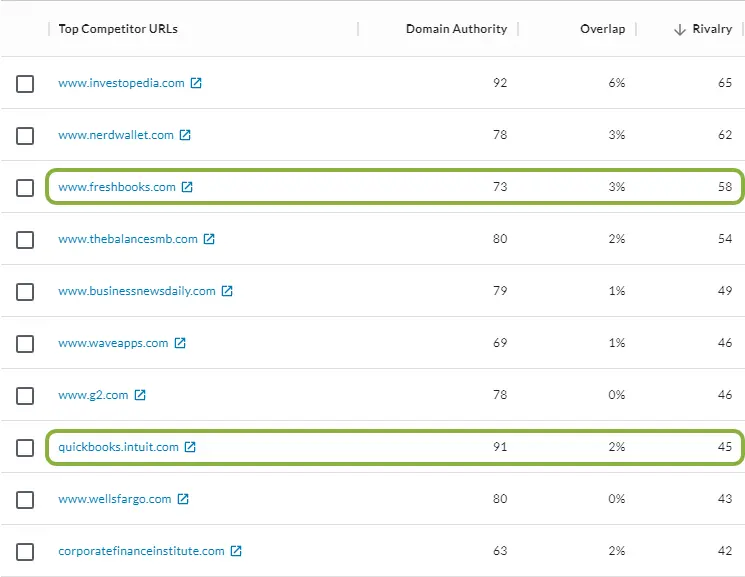745x577 pixels.
Task: Click external link icon beside www.thebalancesmb.com
Action: (x=208, y=239)
